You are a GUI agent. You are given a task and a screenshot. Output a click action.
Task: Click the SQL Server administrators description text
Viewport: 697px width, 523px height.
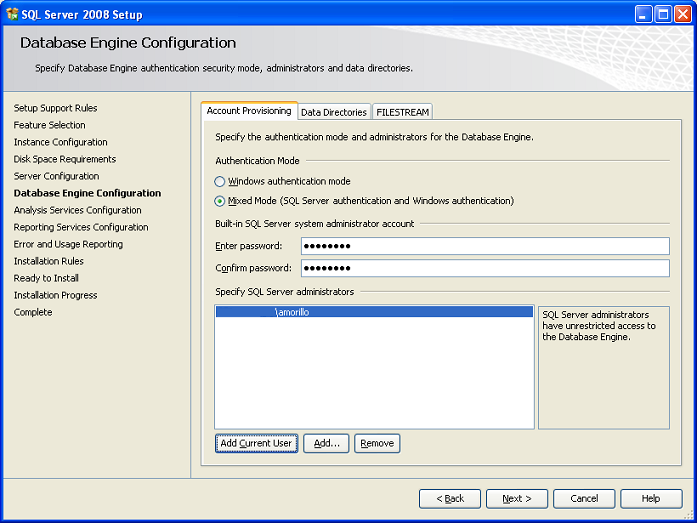[598, 326]
